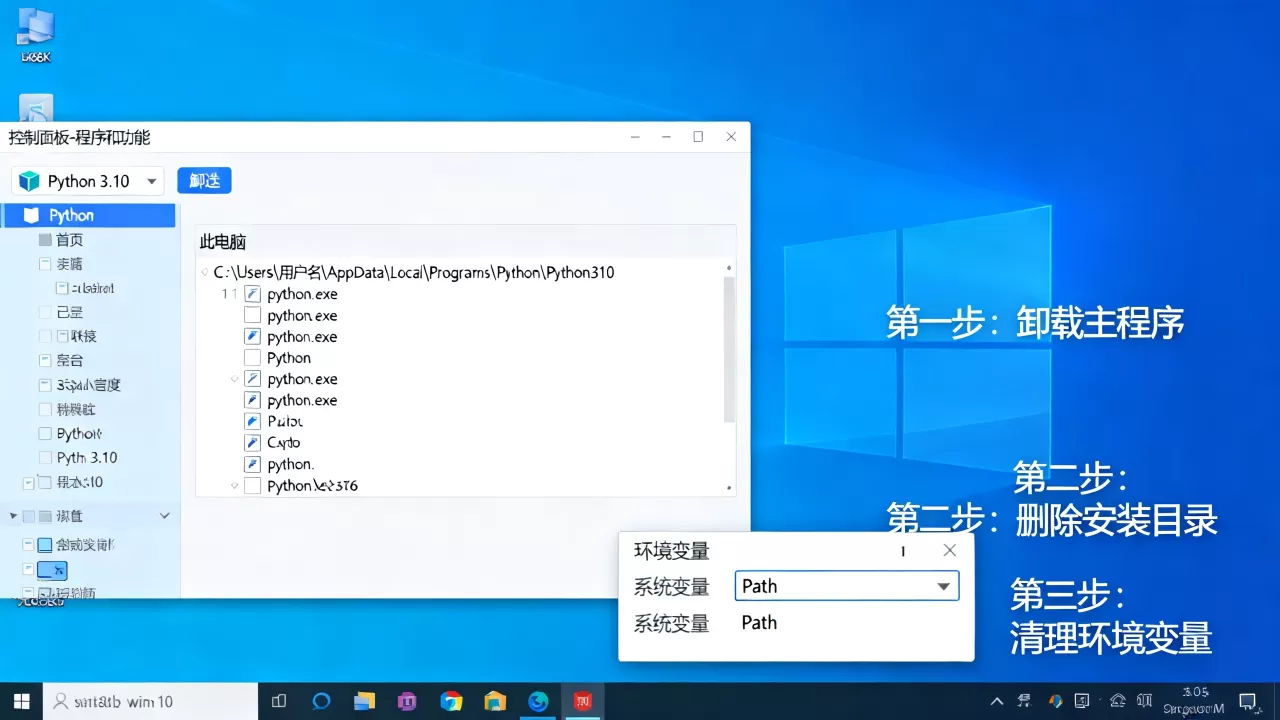Click the network icon in system tray
The height and width of the screenshot is (720, 1280).
(x=1118, y=701)
